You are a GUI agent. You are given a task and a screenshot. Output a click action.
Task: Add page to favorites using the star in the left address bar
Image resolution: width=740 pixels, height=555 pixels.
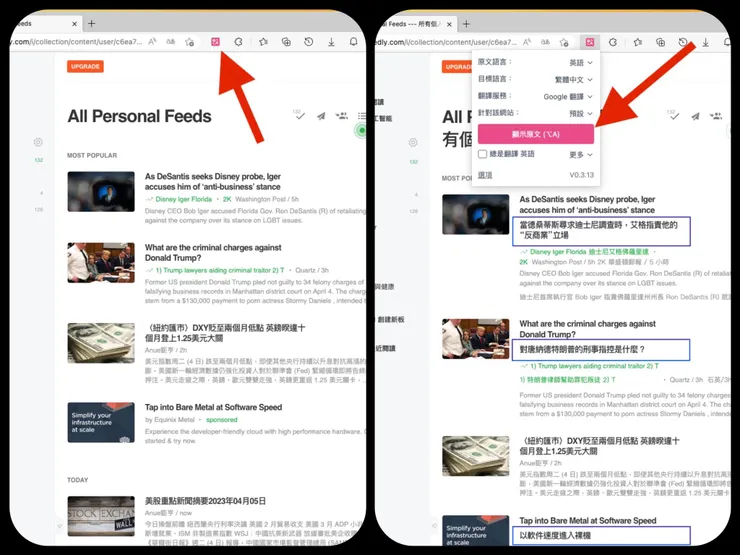(189, 42)
